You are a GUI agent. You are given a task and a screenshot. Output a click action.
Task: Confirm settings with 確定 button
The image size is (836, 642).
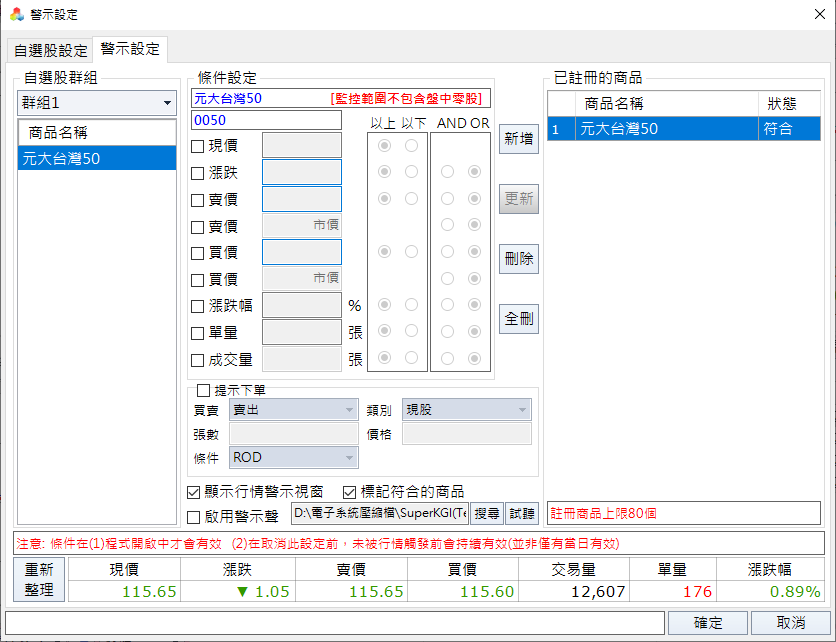[x=707, y=622]
